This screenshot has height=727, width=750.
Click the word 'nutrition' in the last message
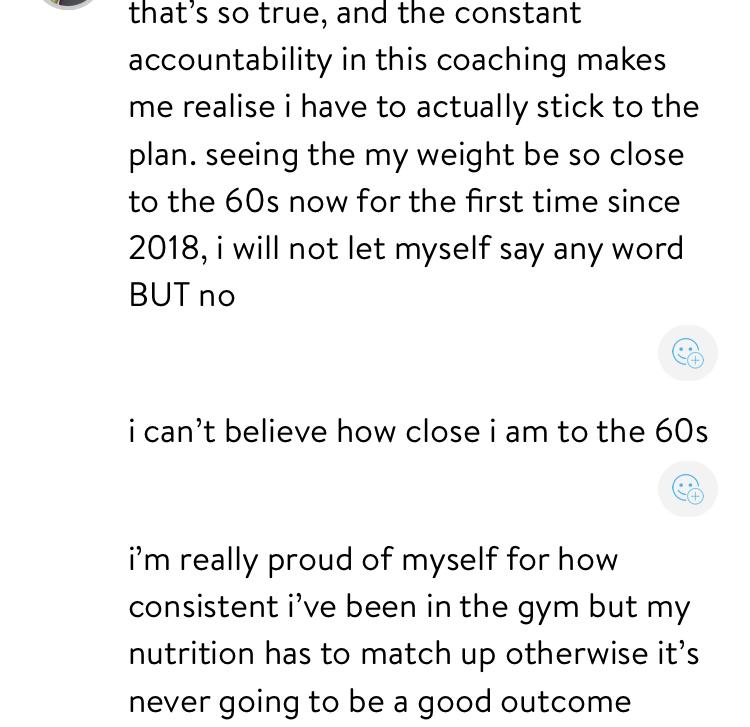click(191, 653)
